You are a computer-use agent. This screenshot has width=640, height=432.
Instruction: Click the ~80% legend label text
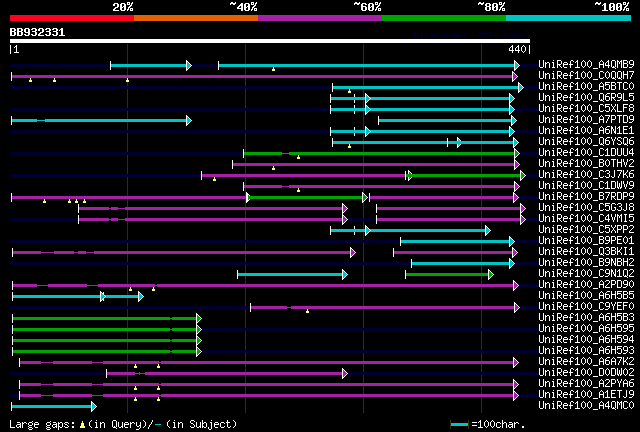pos(491,7)
